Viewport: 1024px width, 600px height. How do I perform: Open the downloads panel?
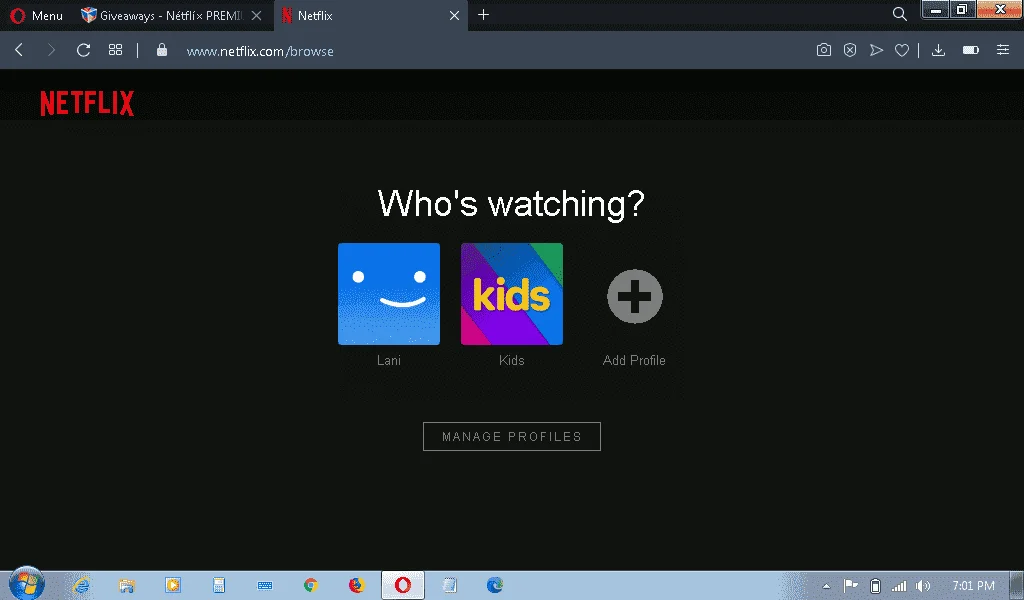tap(938, 50)
